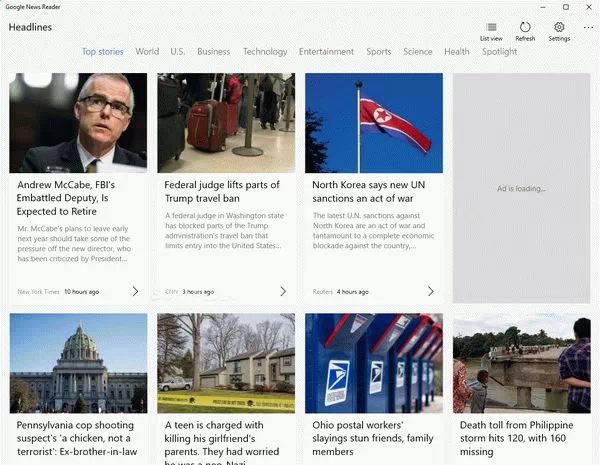Select the Science tab
600x465 pixels.
(417, 52)
